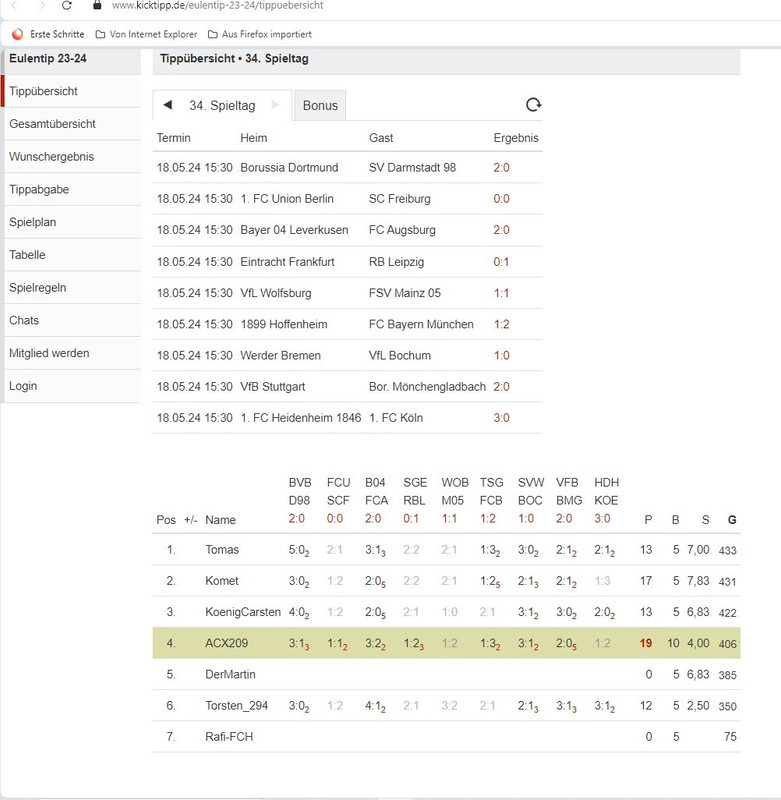Click Eintracht Frankfurt home team

(287, 262)
